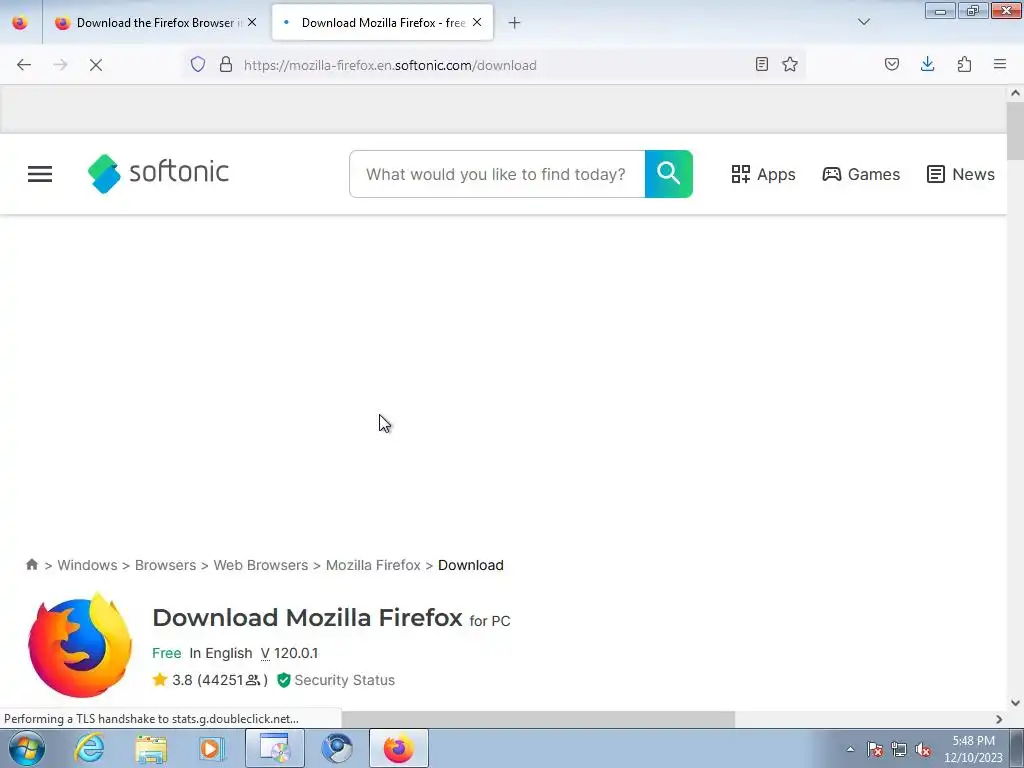View site security via the padlock icon
The image size is (1024, 768).
[226, 64]
